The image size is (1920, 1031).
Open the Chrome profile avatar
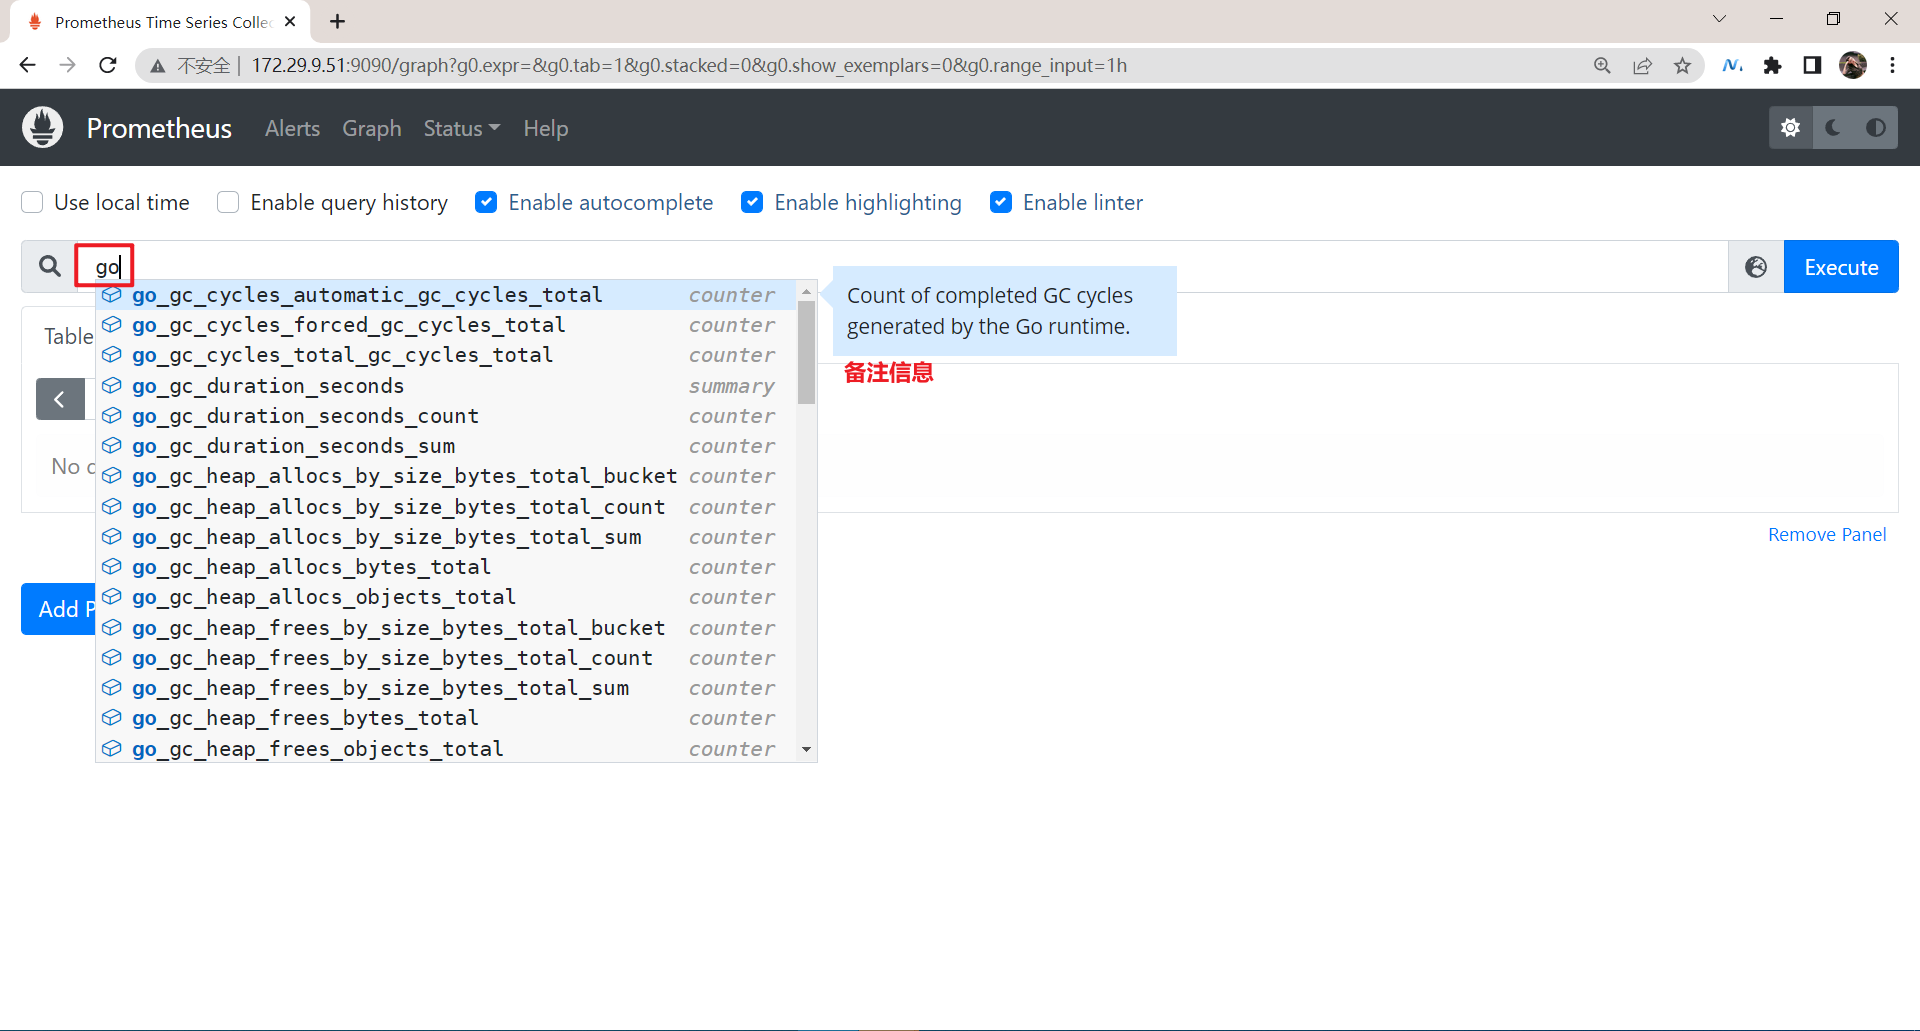[x=1853, y=65]
